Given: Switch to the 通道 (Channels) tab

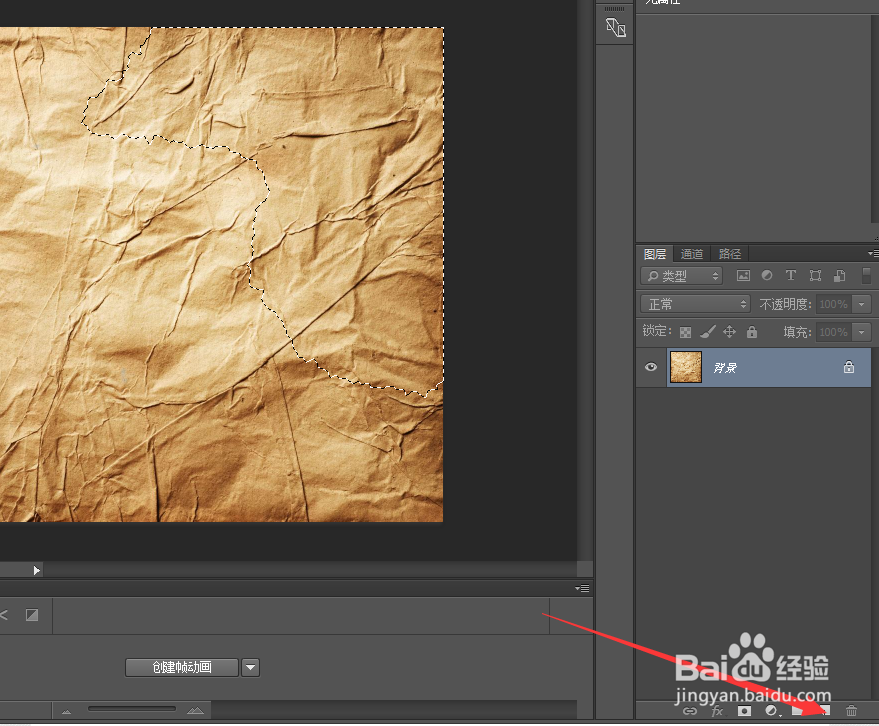Looking at the screenshot, I should point(691,254).
